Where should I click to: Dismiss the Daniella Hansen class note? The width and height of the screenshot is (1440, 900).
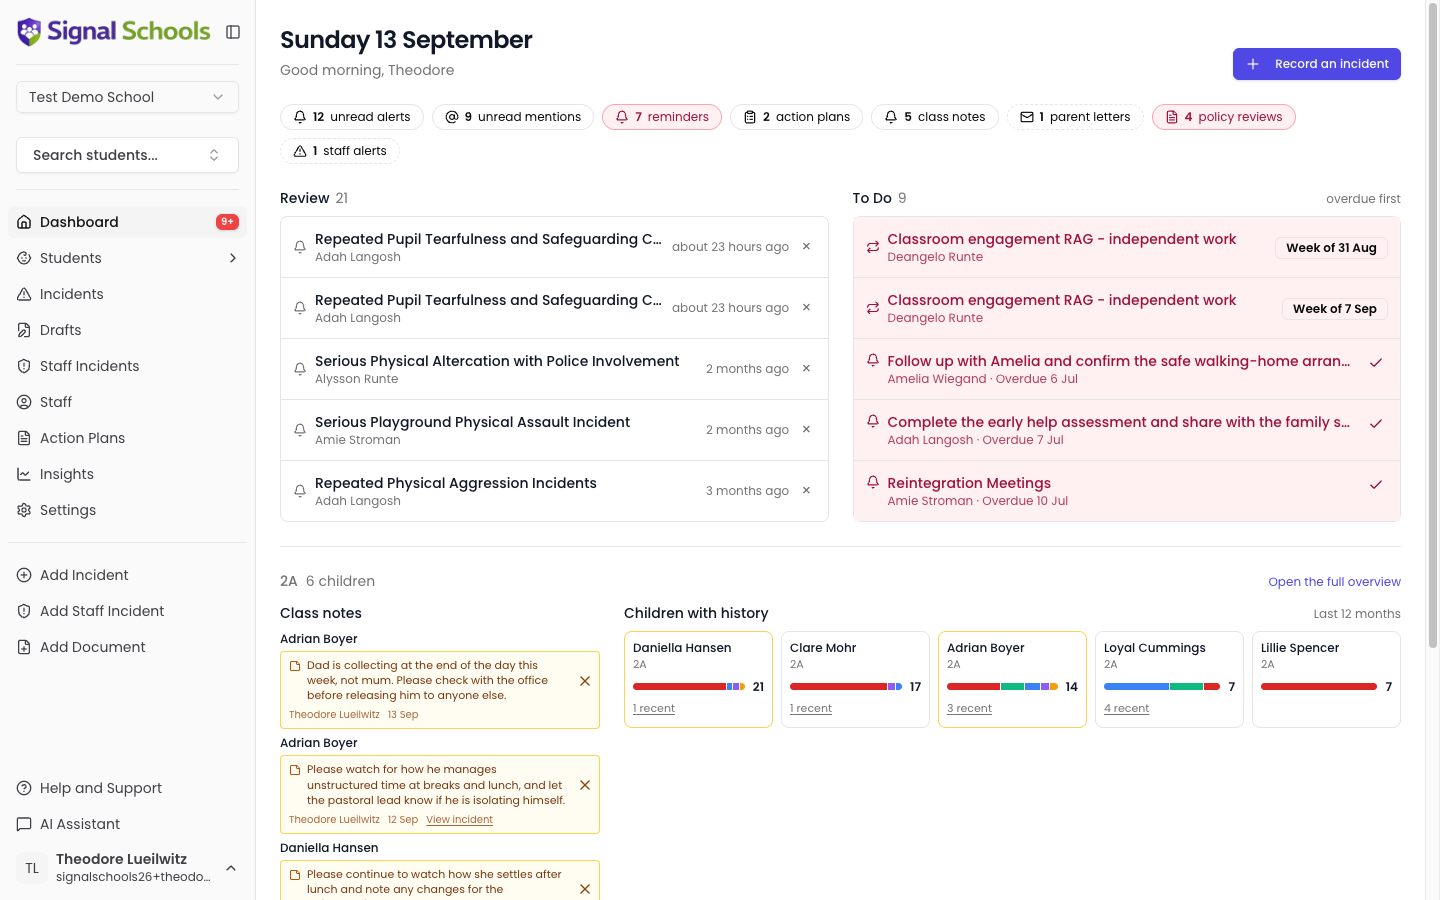click(585, 889)
